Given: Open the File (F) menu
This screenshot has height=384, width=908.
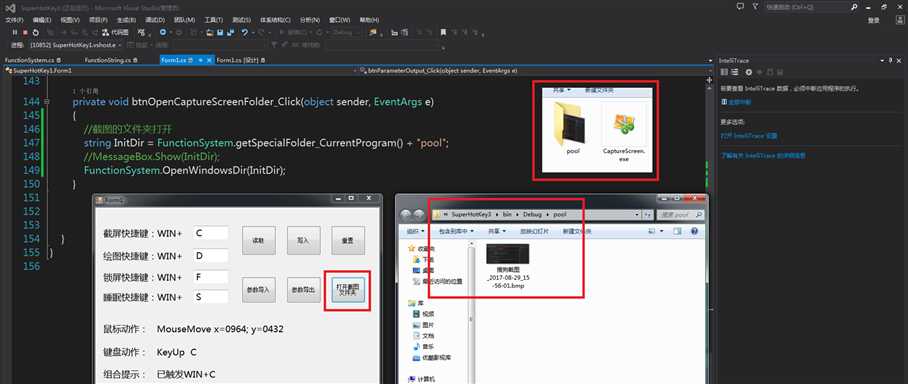Looking at the screenshot, I should (14, 20).
